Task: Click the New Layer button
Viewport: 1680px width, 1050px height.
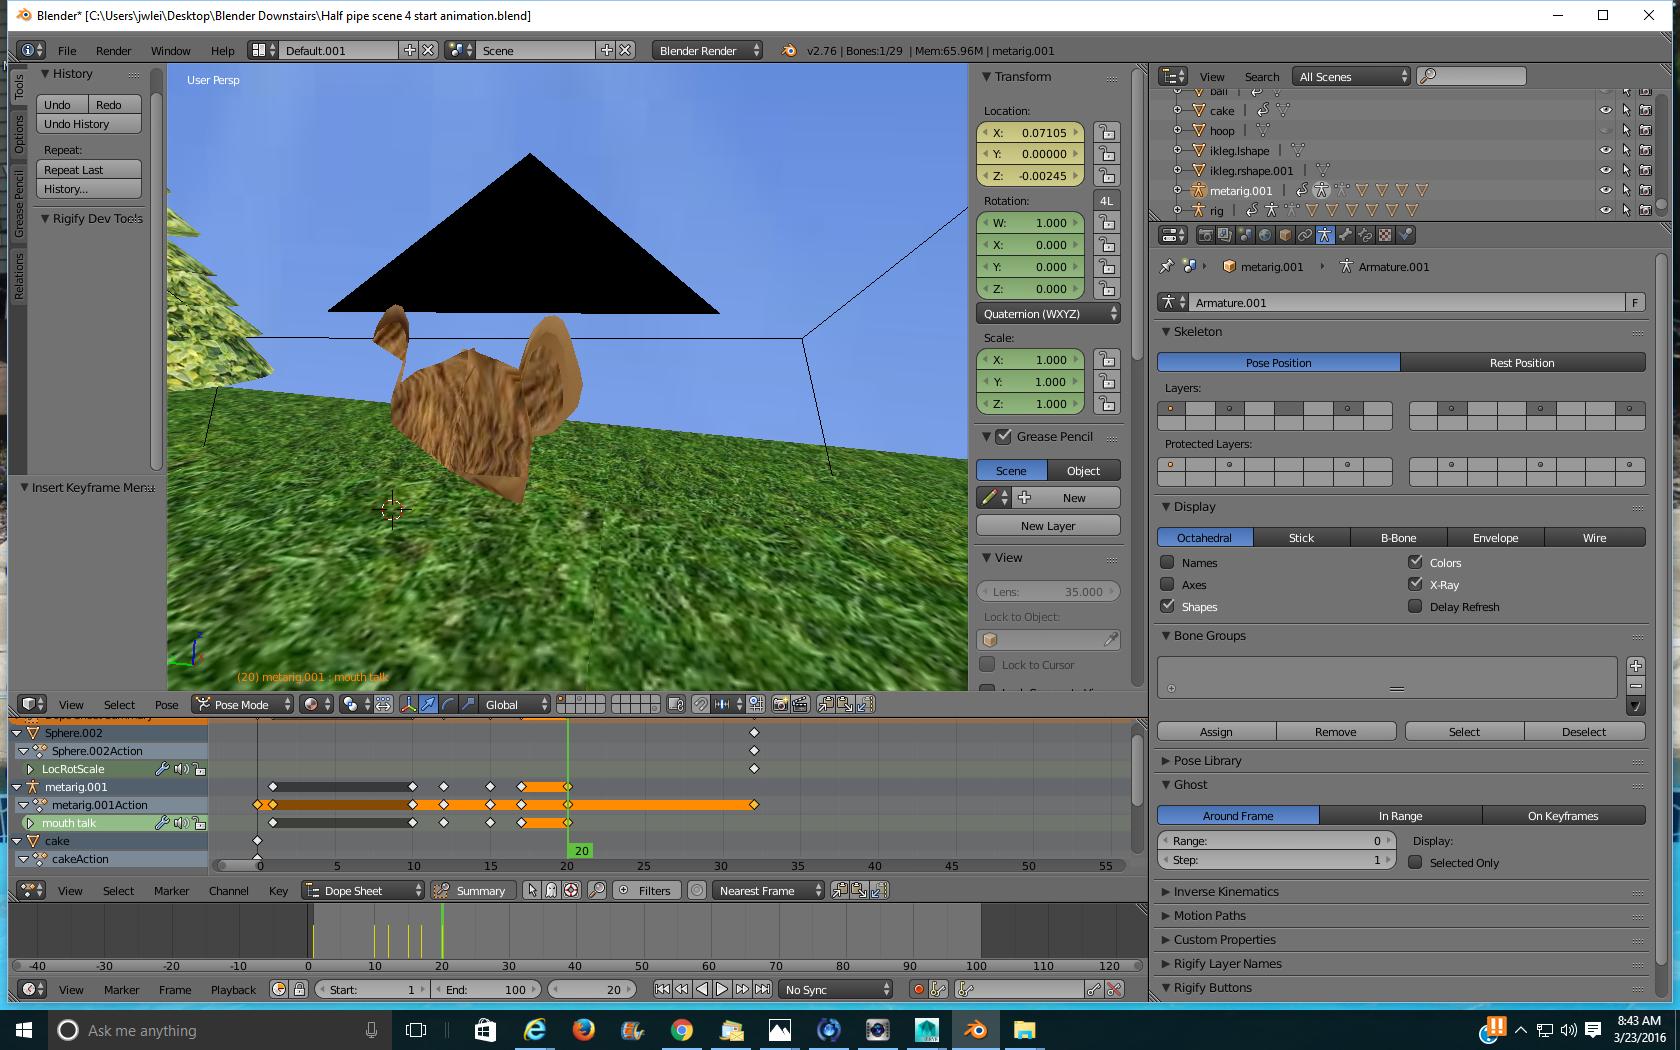Action: coord(1048,525)
